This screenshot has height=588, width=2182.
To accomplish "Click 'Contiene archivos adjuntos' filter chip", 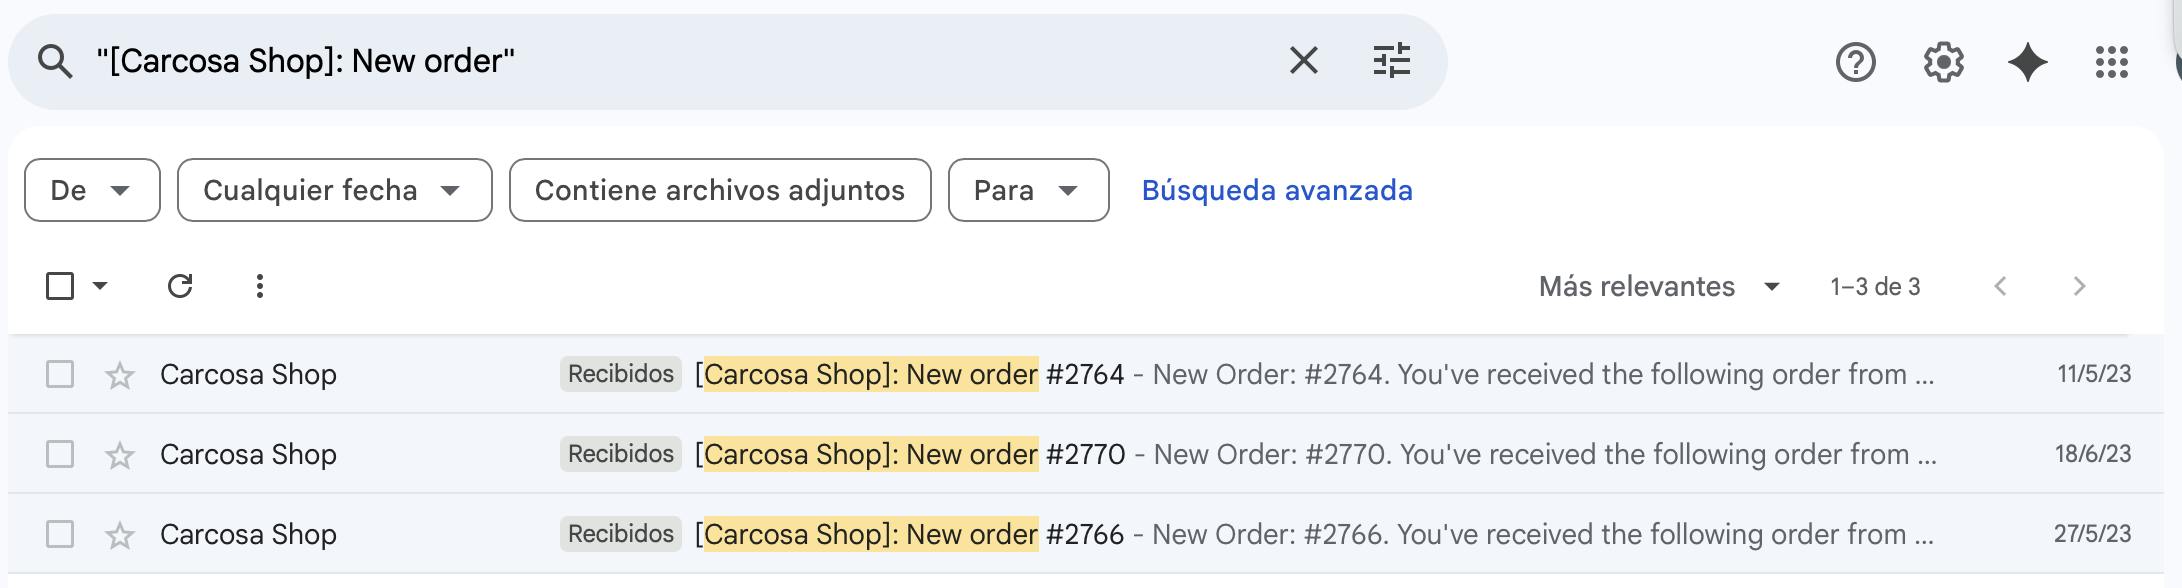I will (720, 190).
